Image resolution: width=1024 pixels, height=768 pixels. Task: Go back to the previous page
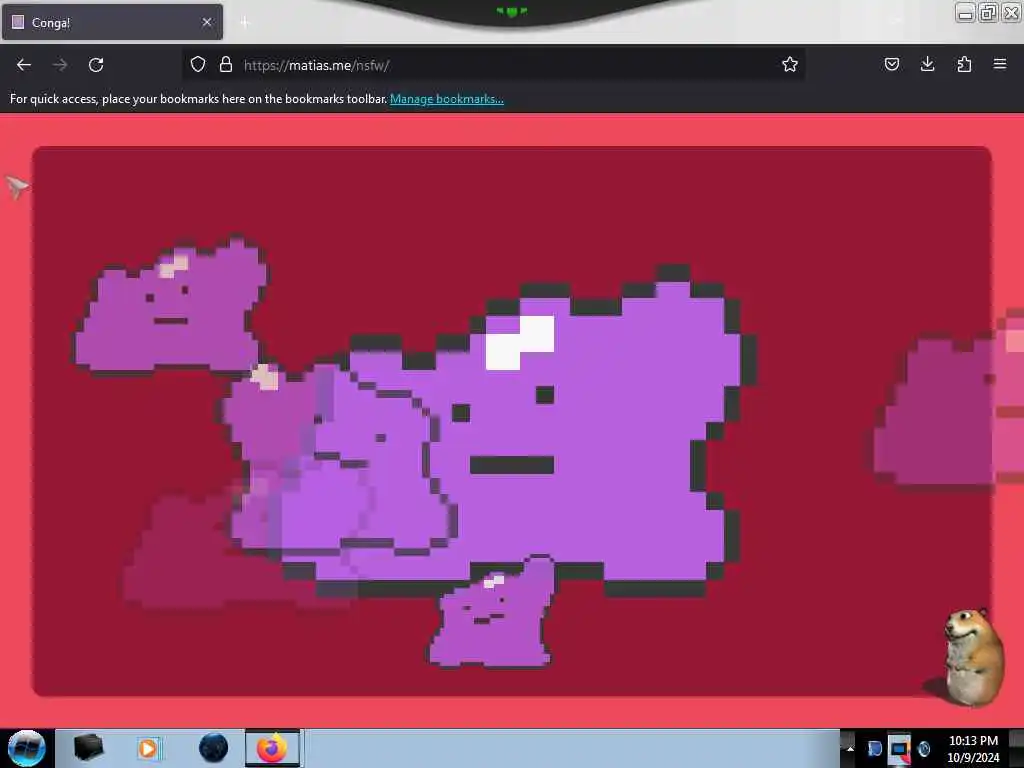coord(24,65)
